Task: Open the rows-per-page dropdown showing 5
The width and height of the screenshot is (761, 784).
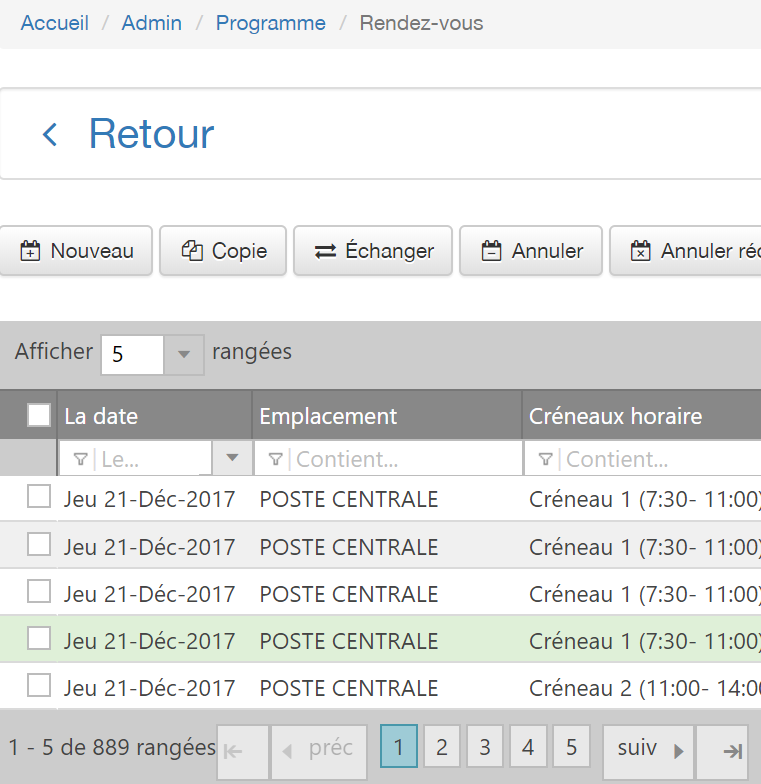Action: click(183, 354)
